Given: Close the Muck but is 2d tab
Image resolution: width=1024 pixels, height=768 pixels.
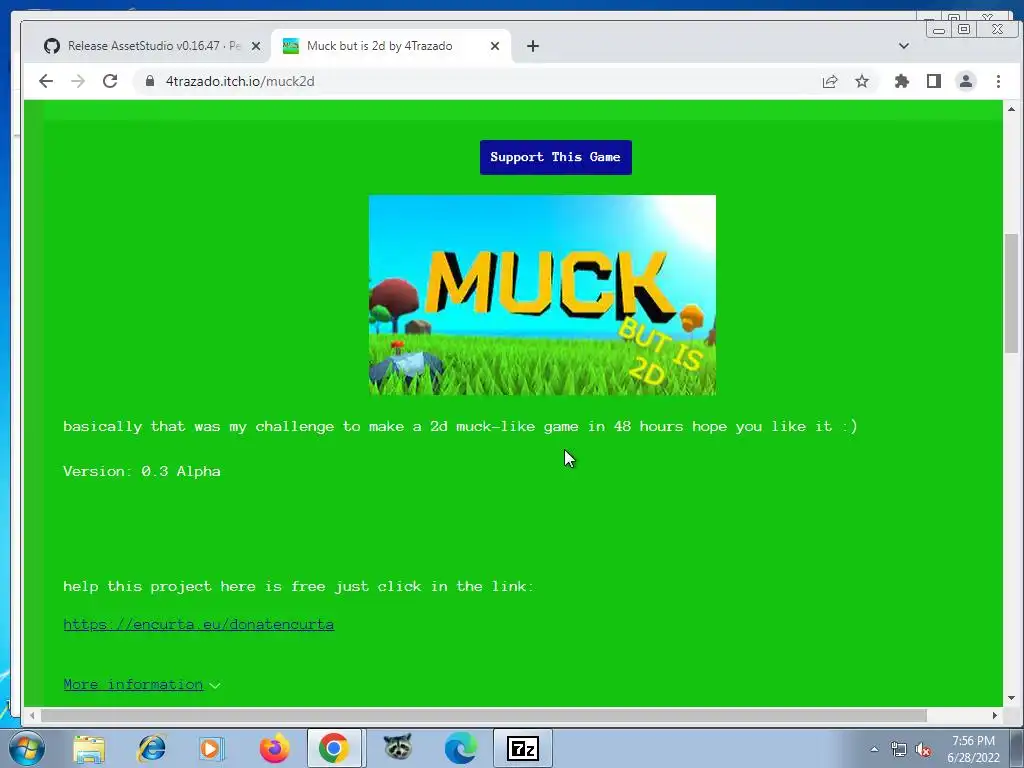Looking at the screenshot, I should pos(495,46).
